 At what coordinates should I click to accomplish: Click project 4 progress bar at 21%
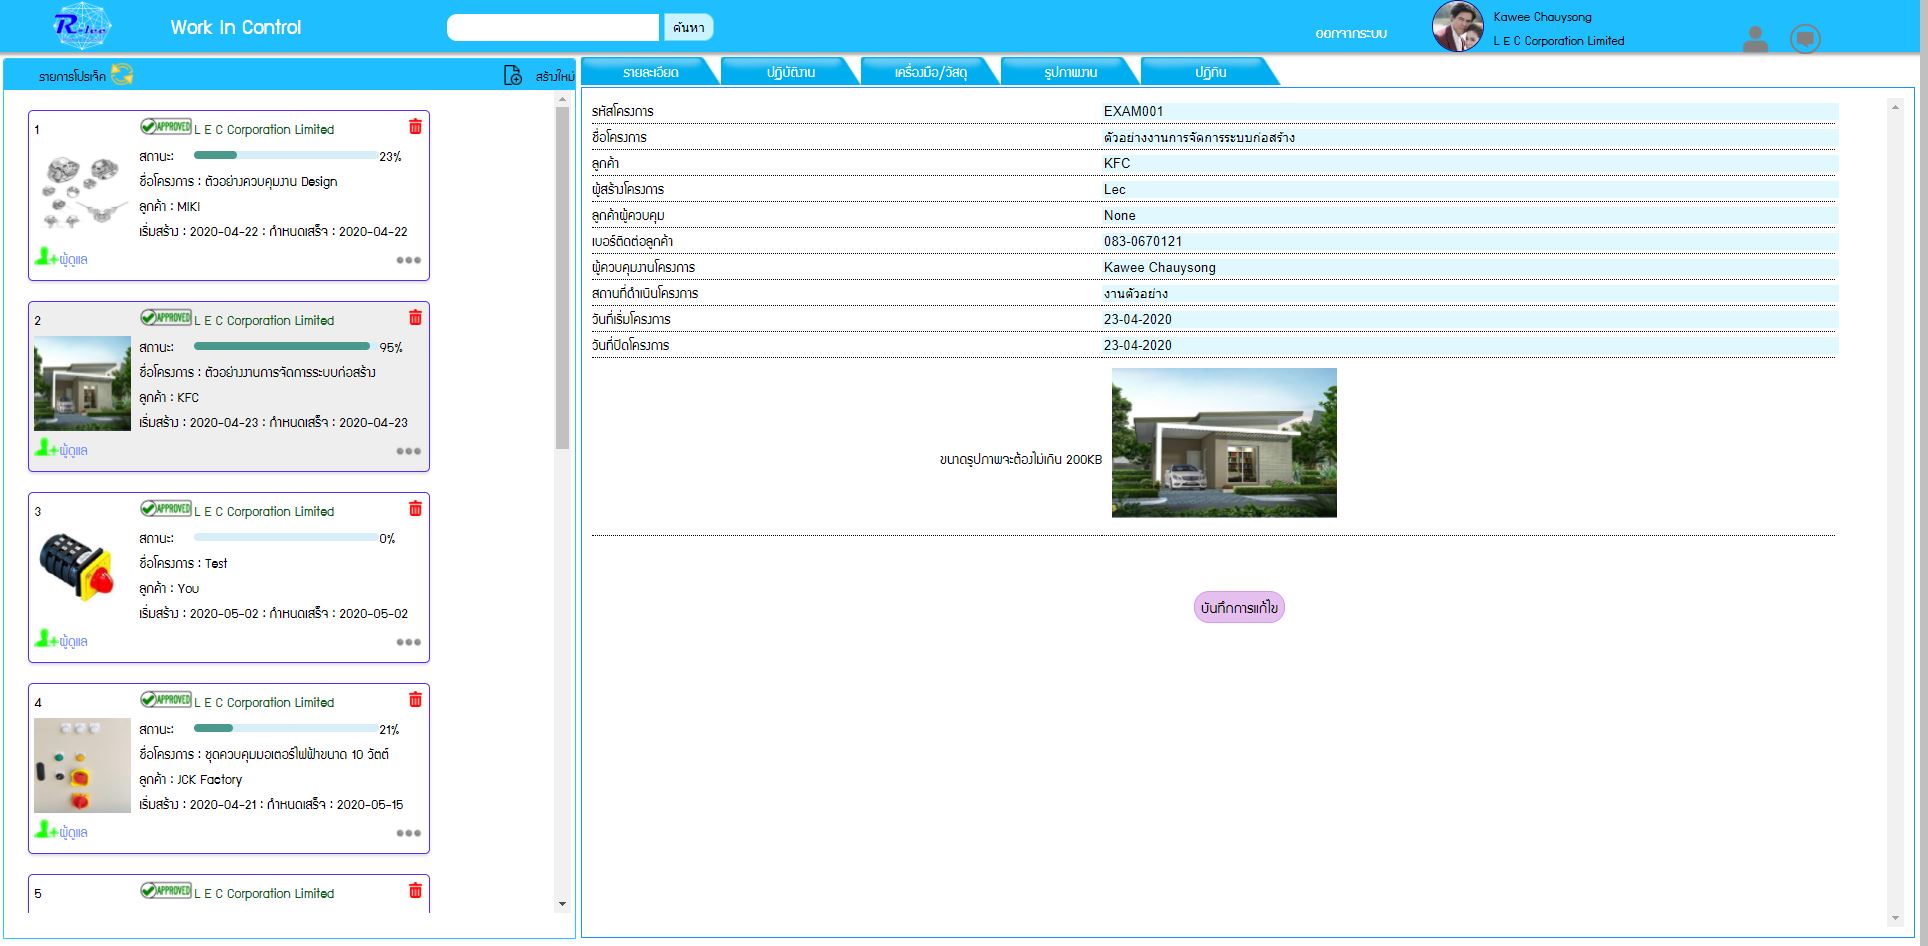tap(285, 728)
